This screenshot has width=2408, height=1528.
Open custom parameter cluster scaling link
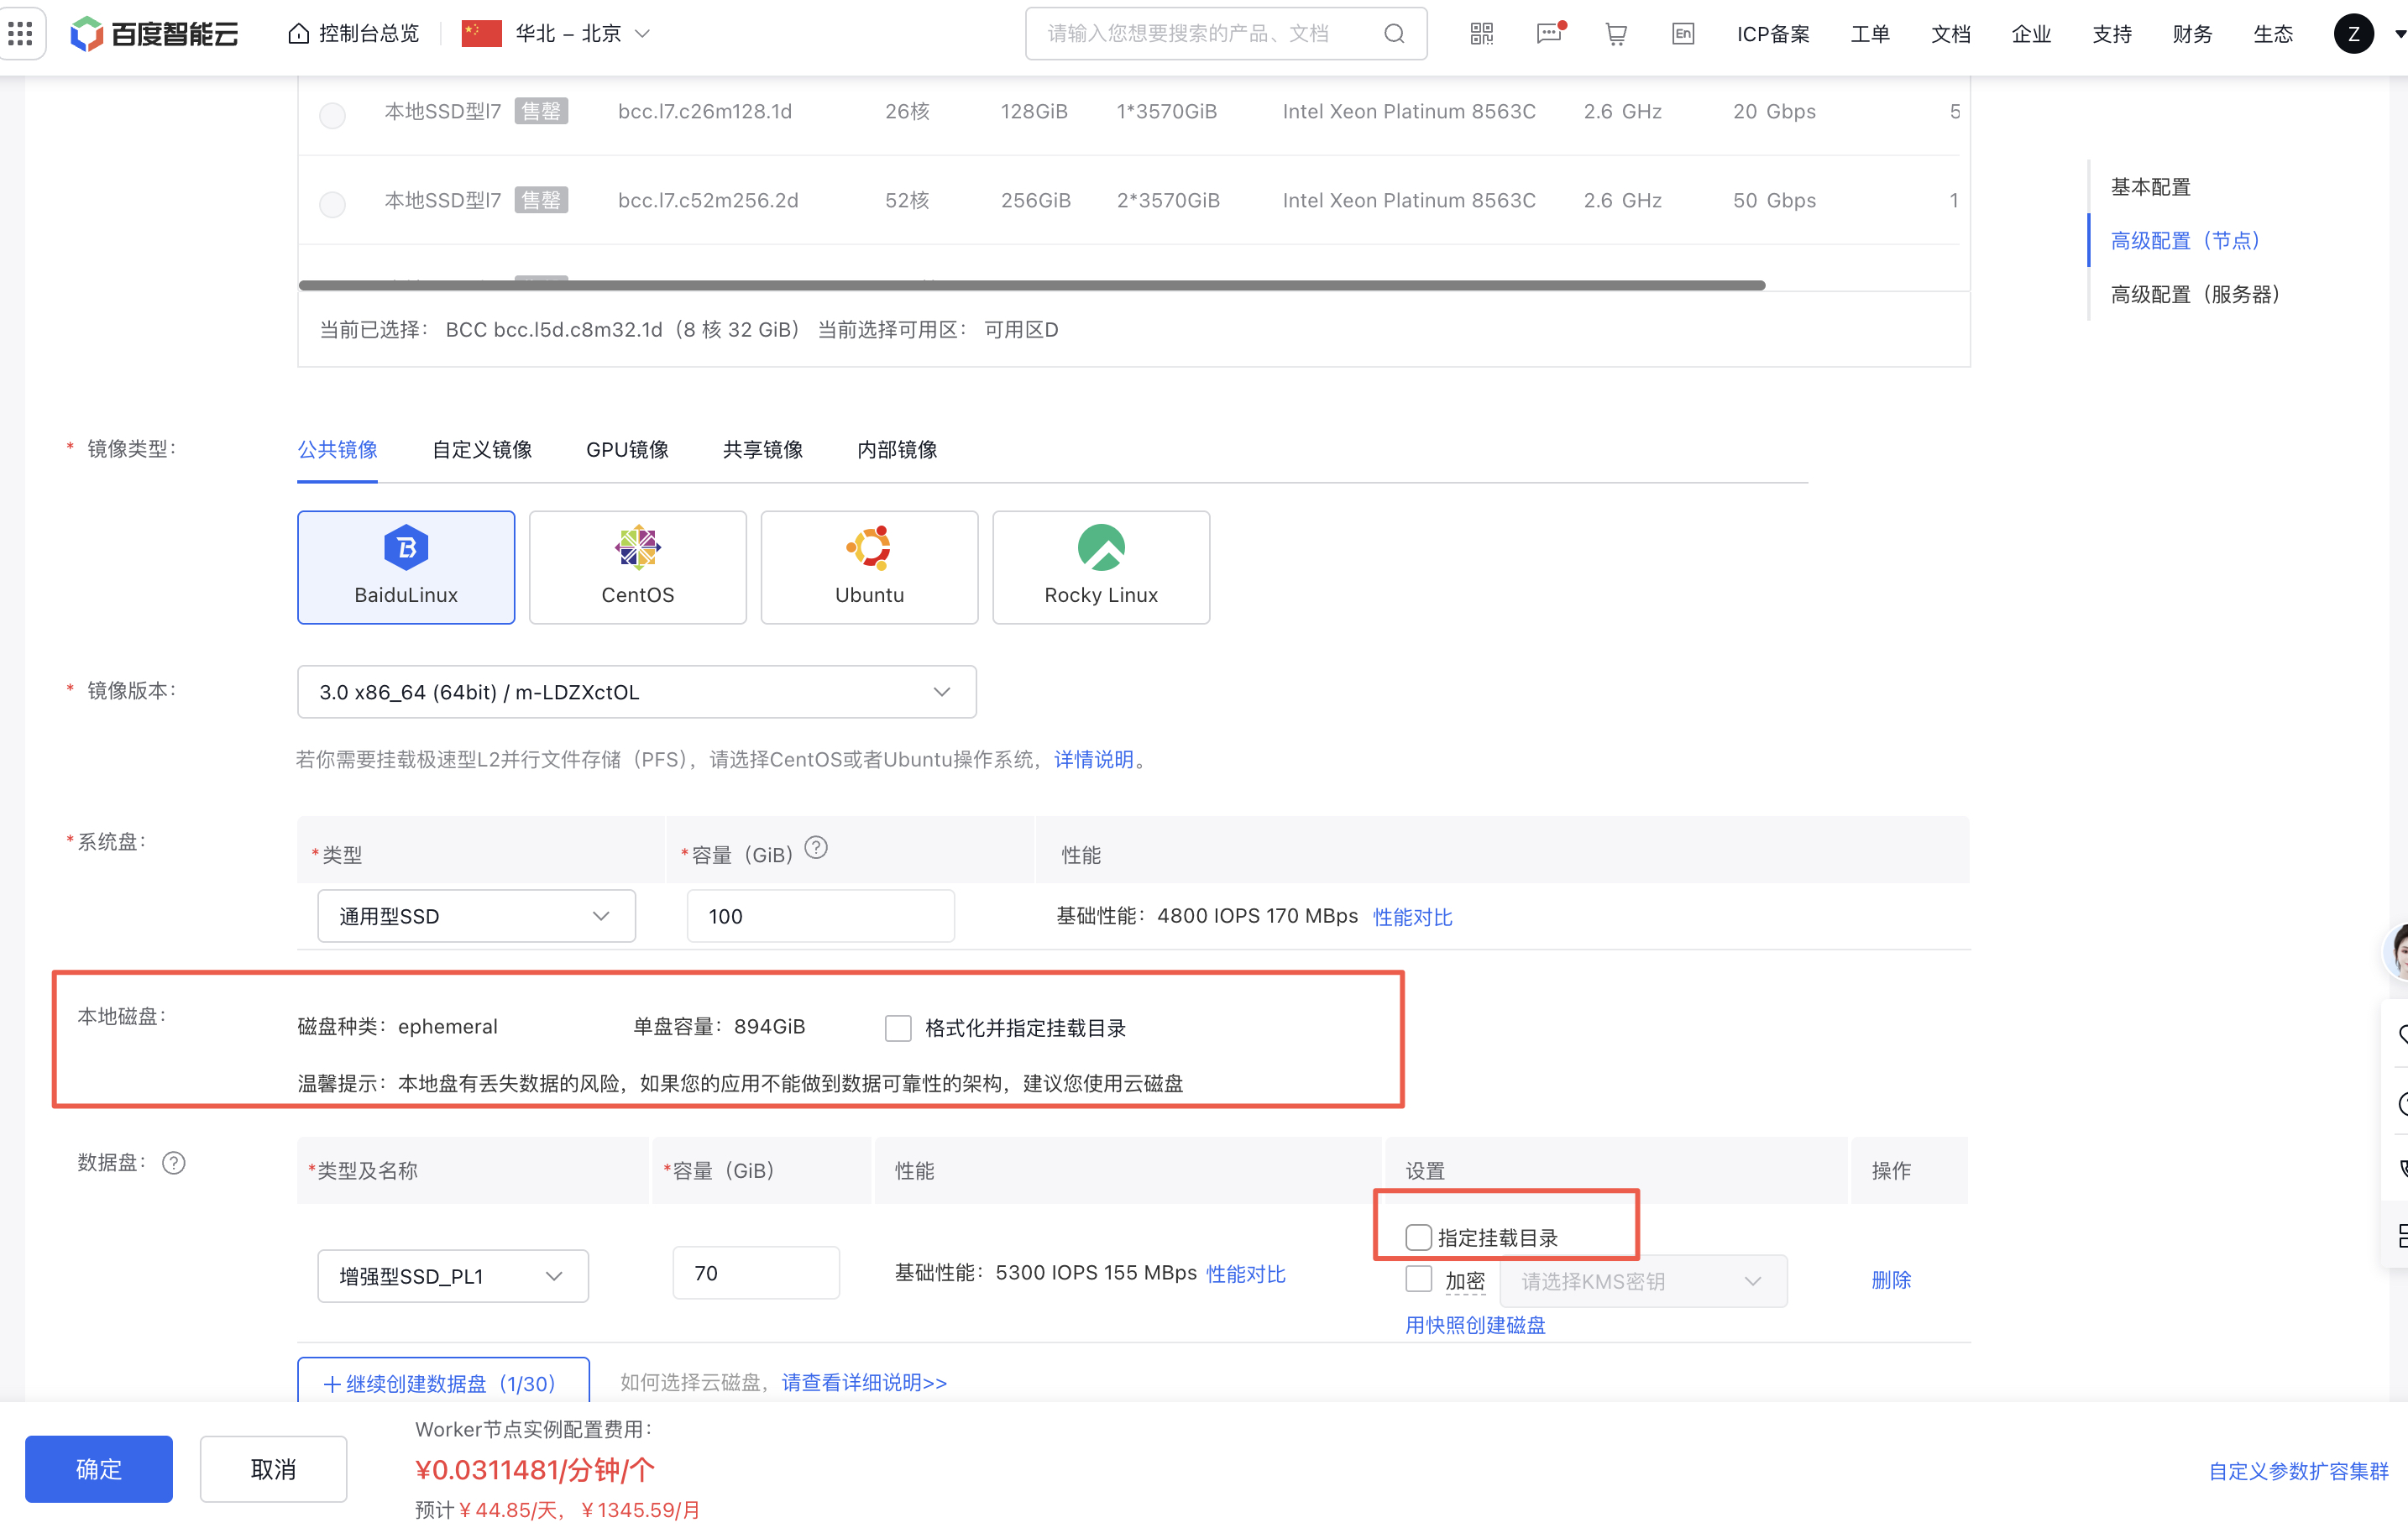tap(2298, 1471)
